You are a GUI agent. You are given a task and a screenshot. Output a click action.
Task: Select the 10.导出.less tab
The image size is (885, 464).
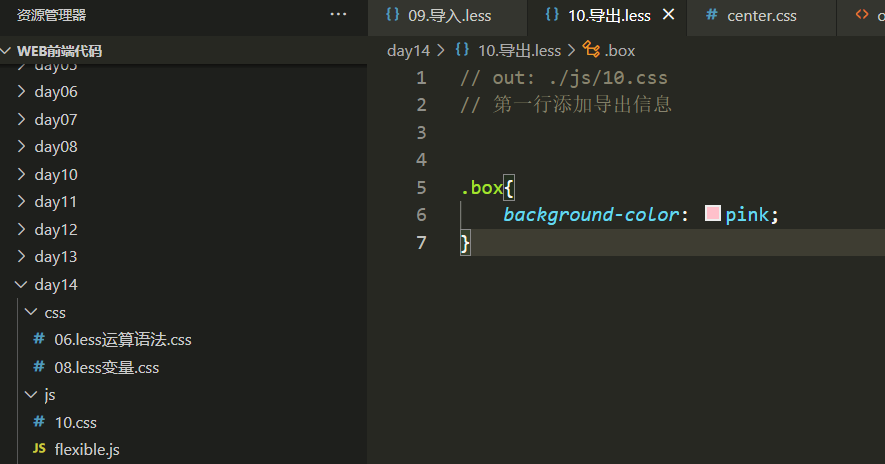[609, 16]
